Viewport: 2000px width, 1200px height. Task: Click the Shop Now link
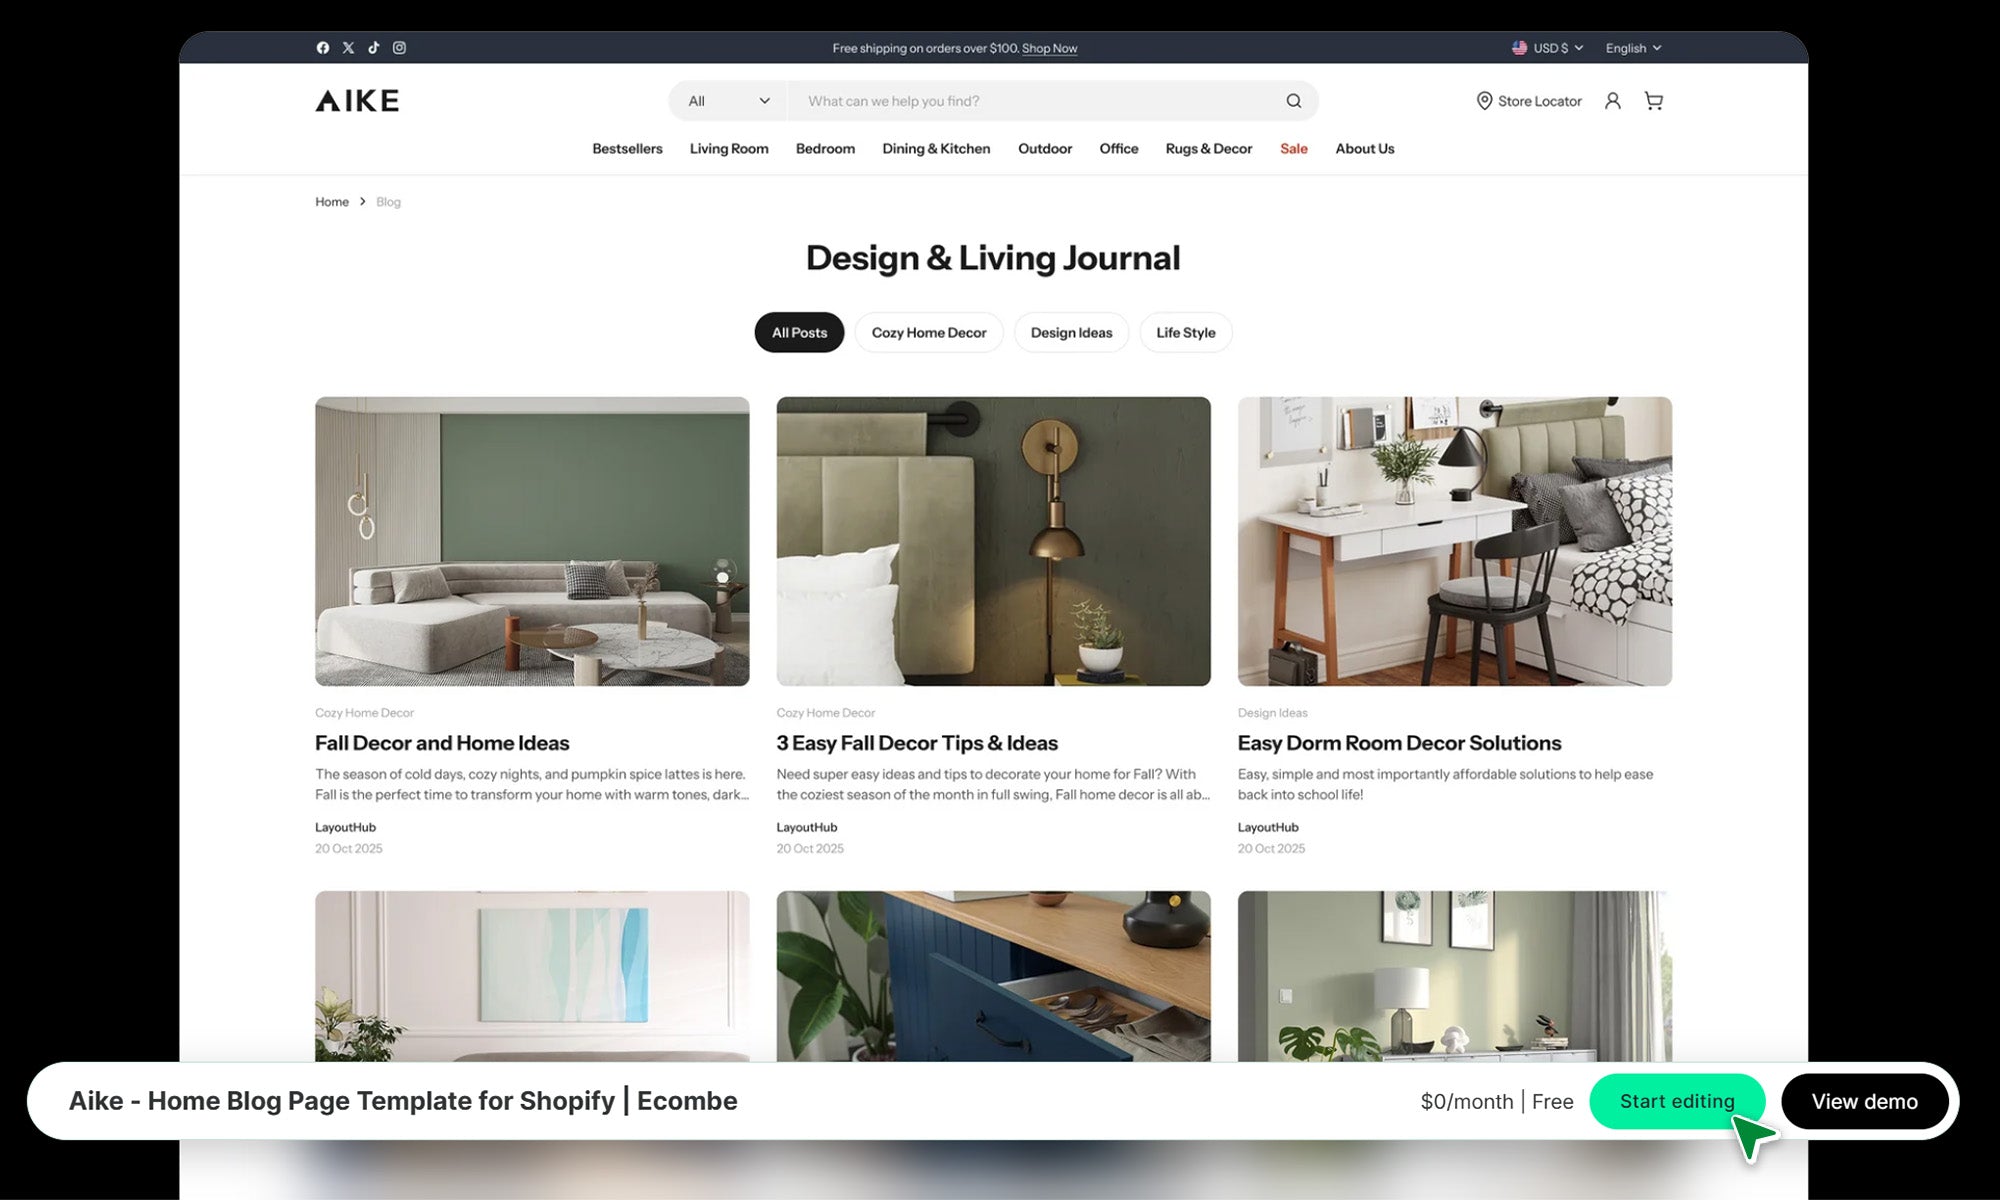[x=1049, y=48]
